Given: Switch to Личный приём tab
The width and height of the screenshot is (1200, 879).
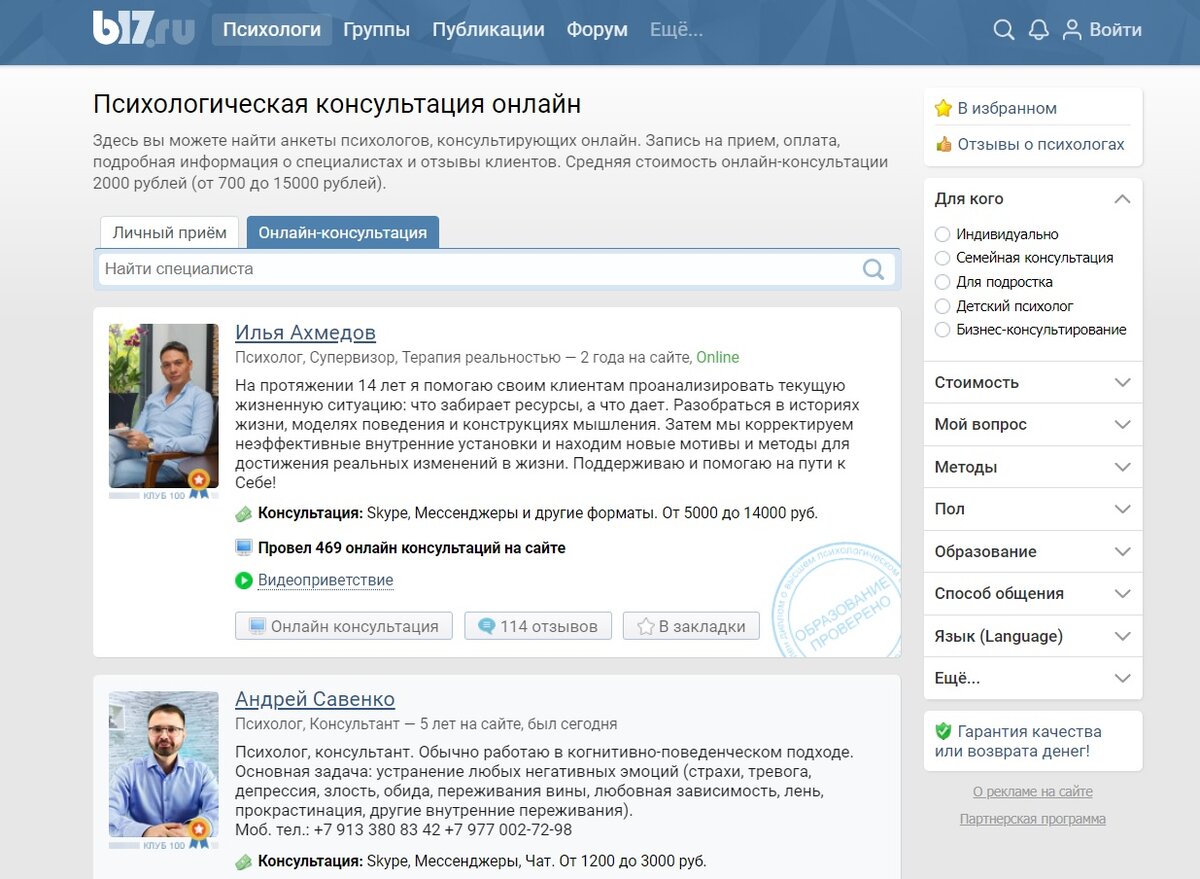Looking at the screenshot, I should tap(170, 232).
